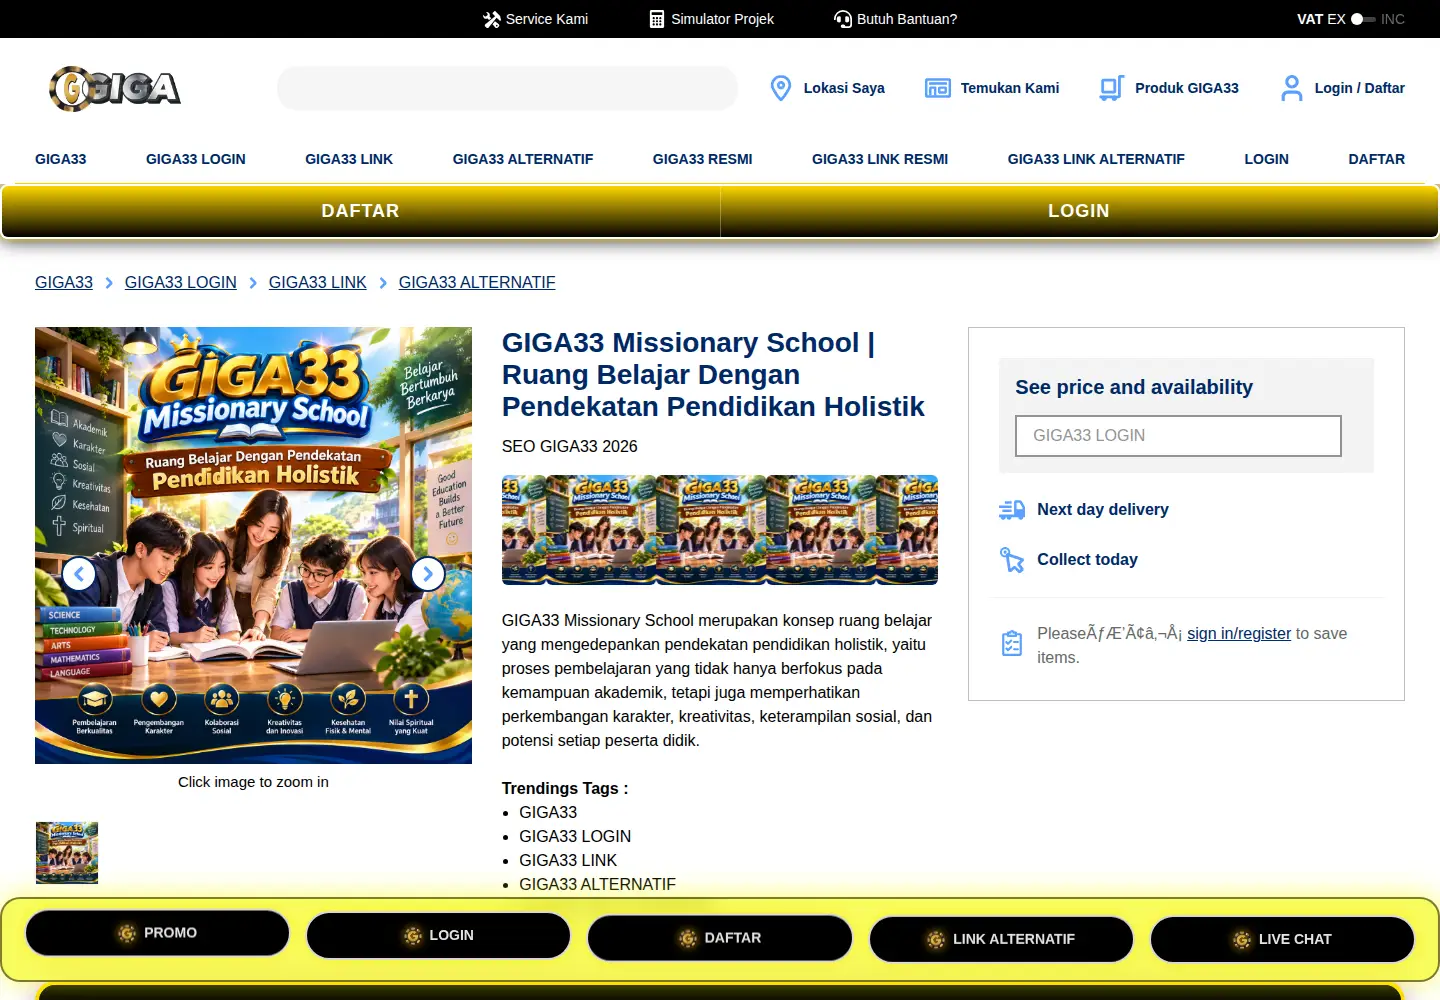This screenshot has height=1000, width=1440.
Task: Click the GIGA logo in the header
Action: (115, 89)
